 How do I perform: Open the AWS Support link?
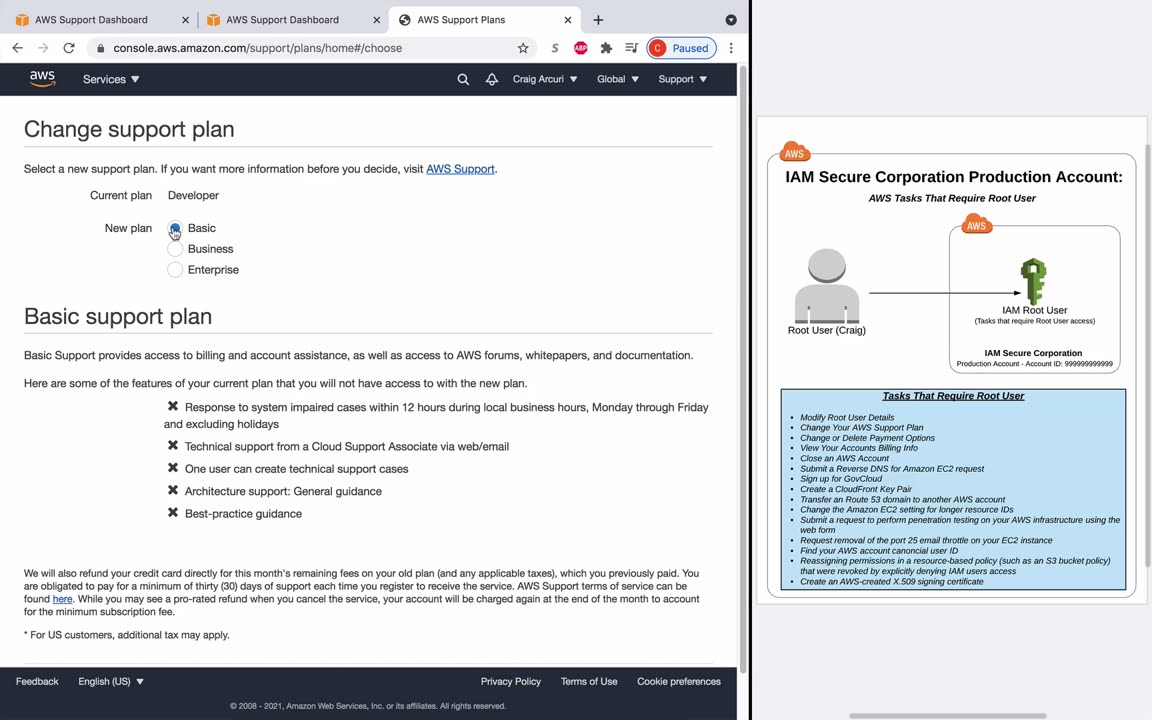tap(460, 169)
